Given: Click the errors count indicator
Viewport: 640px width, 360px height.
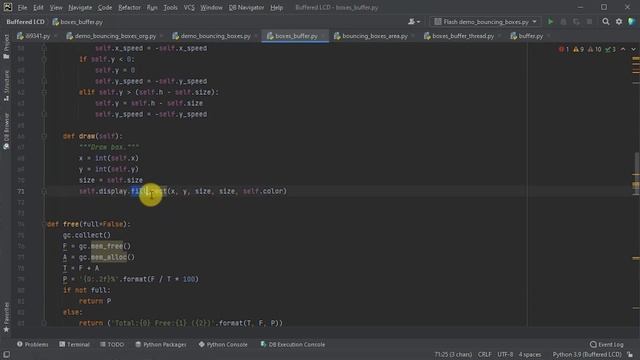Looking at the screenshot, I should tap(564, 49).
